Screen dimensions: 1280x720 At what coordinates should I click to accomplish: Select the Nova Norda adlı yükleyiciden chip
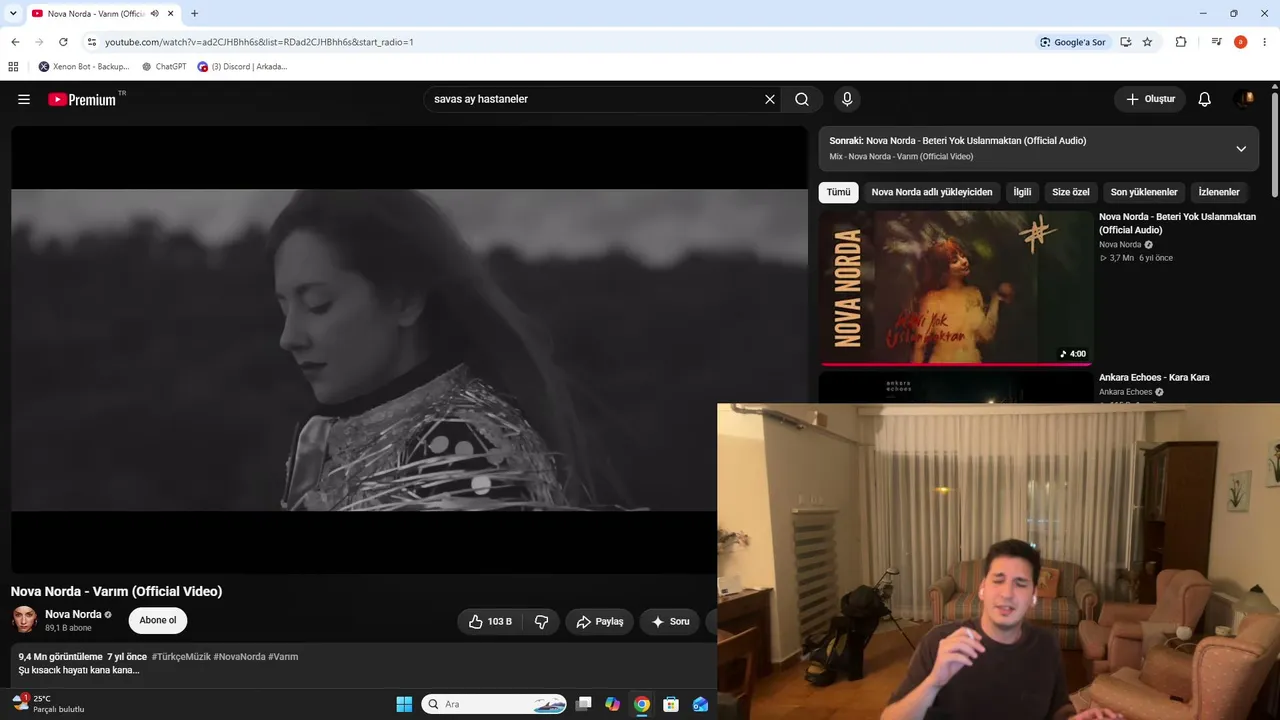pyautogui.click(x=932, y=192)
